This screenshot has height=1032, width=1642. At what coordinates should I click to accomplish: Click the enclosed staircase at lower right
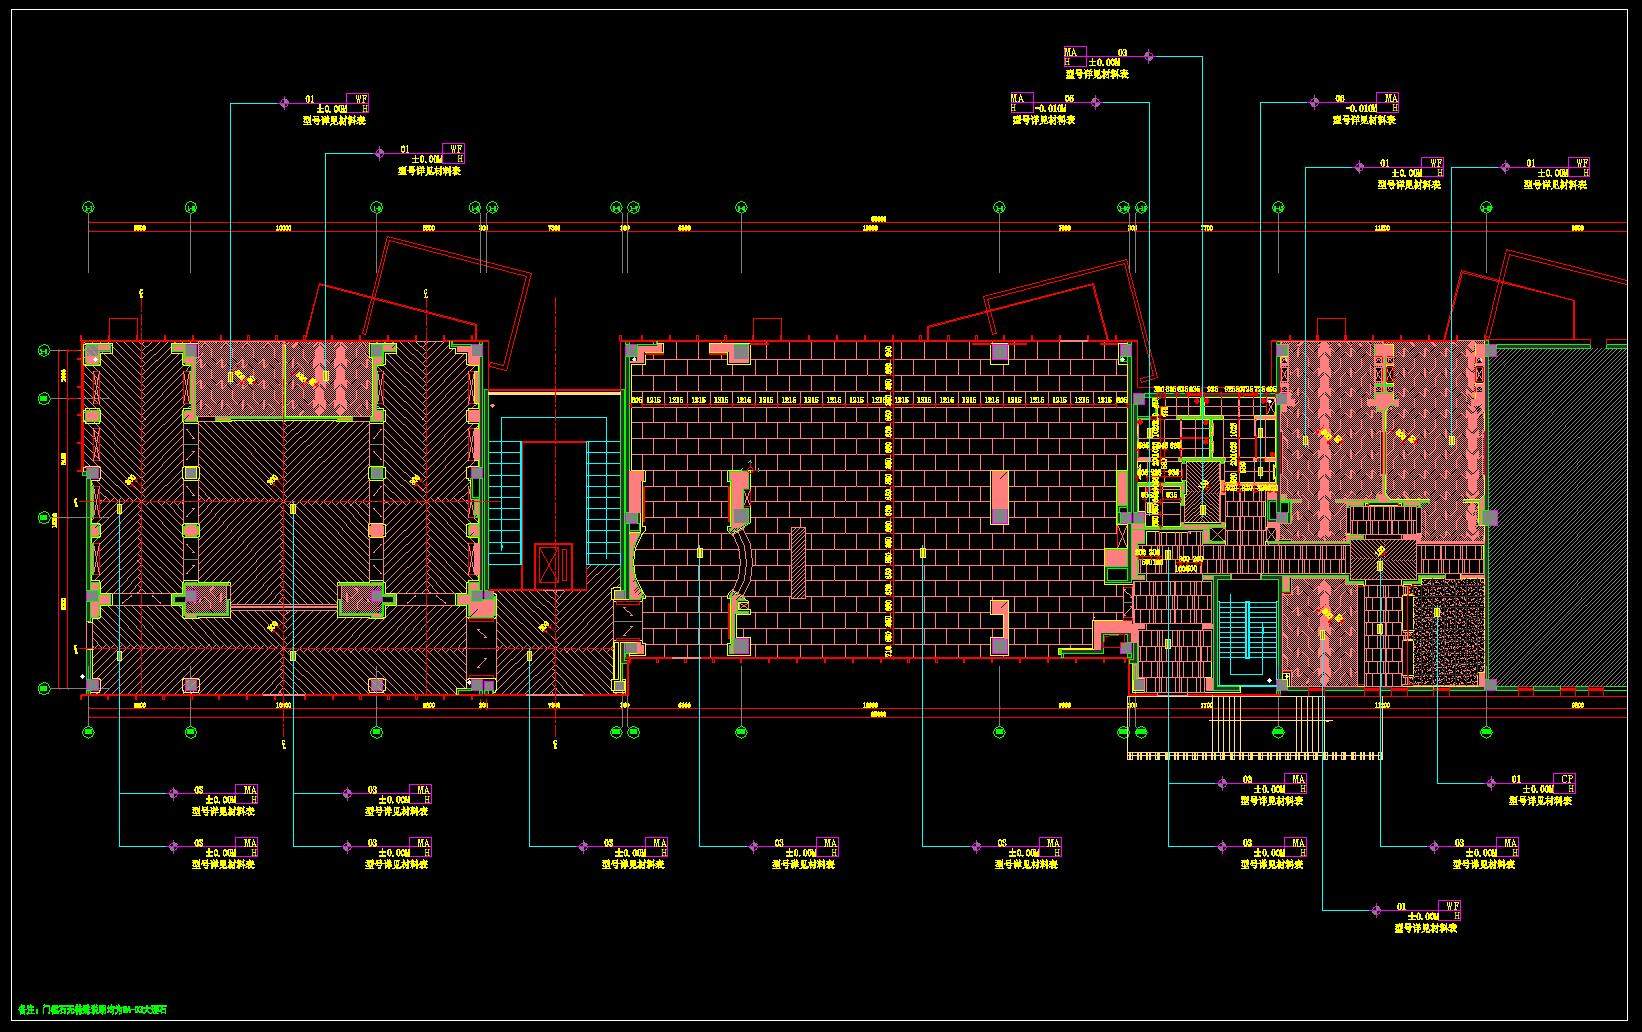tap(1247, 634)
